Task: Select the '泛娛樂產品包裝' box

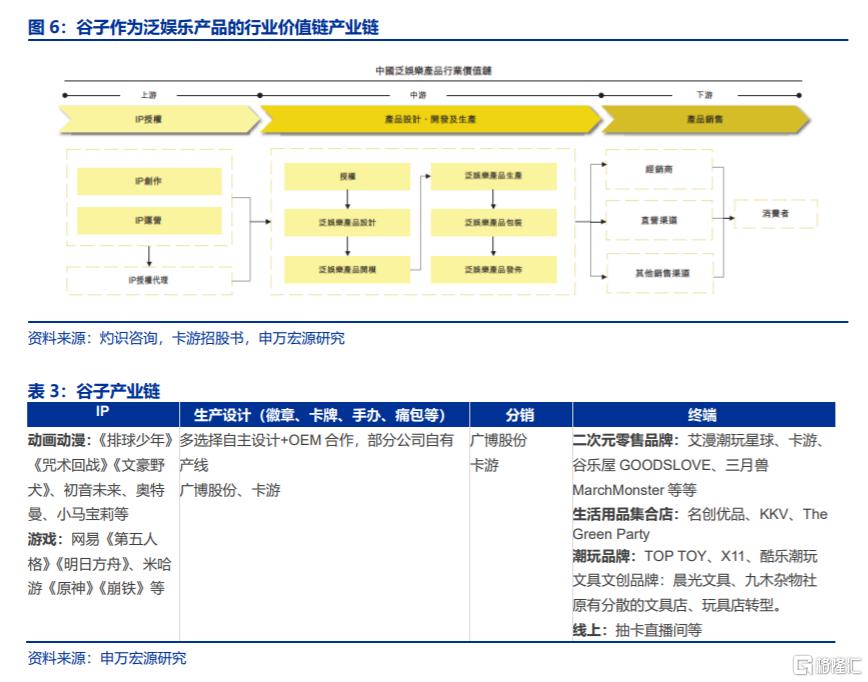Action: point(493,223)
